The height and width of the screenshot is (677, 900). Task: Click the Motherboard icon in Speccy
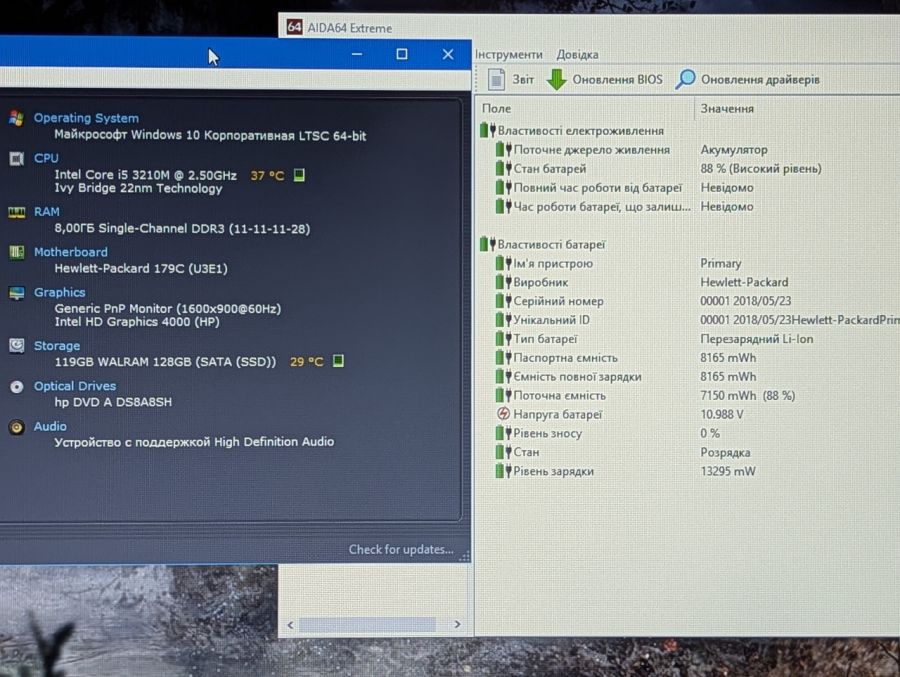17,252
